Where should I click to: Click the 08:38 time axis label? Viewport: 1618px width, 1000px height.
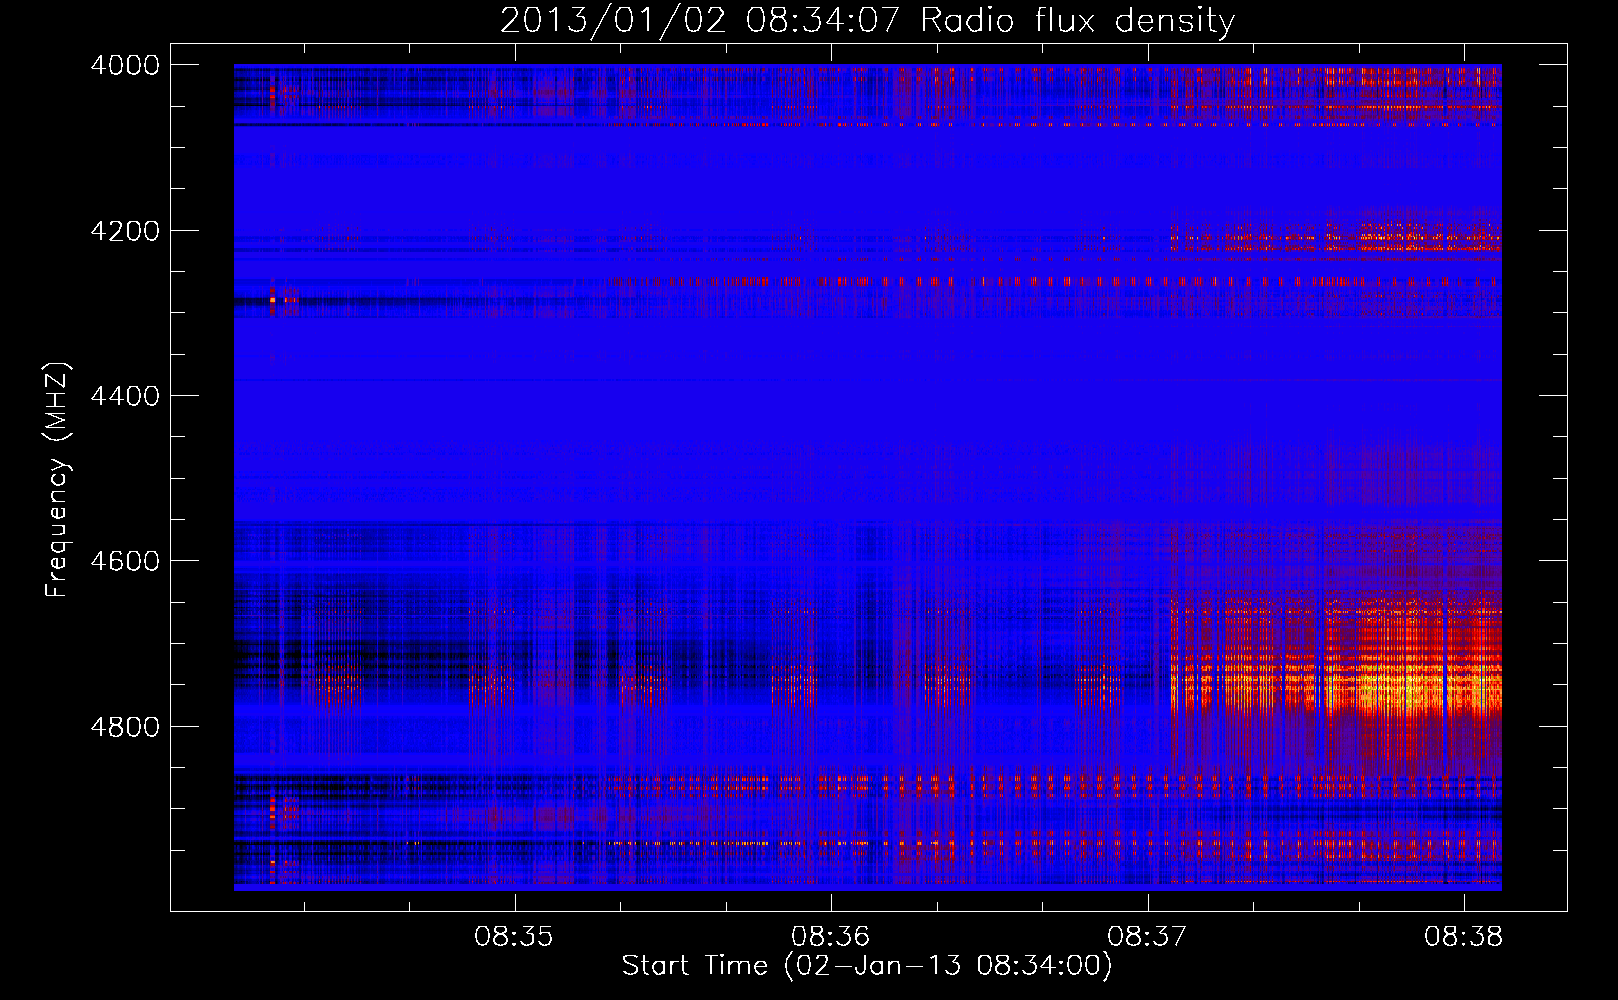1464,937
